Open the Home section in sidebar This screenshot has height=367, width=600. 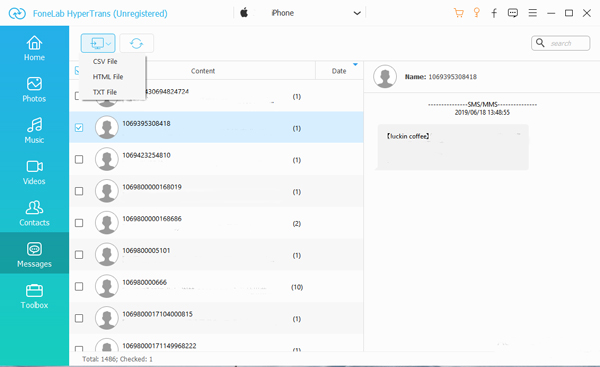click(x=34, y=48)
